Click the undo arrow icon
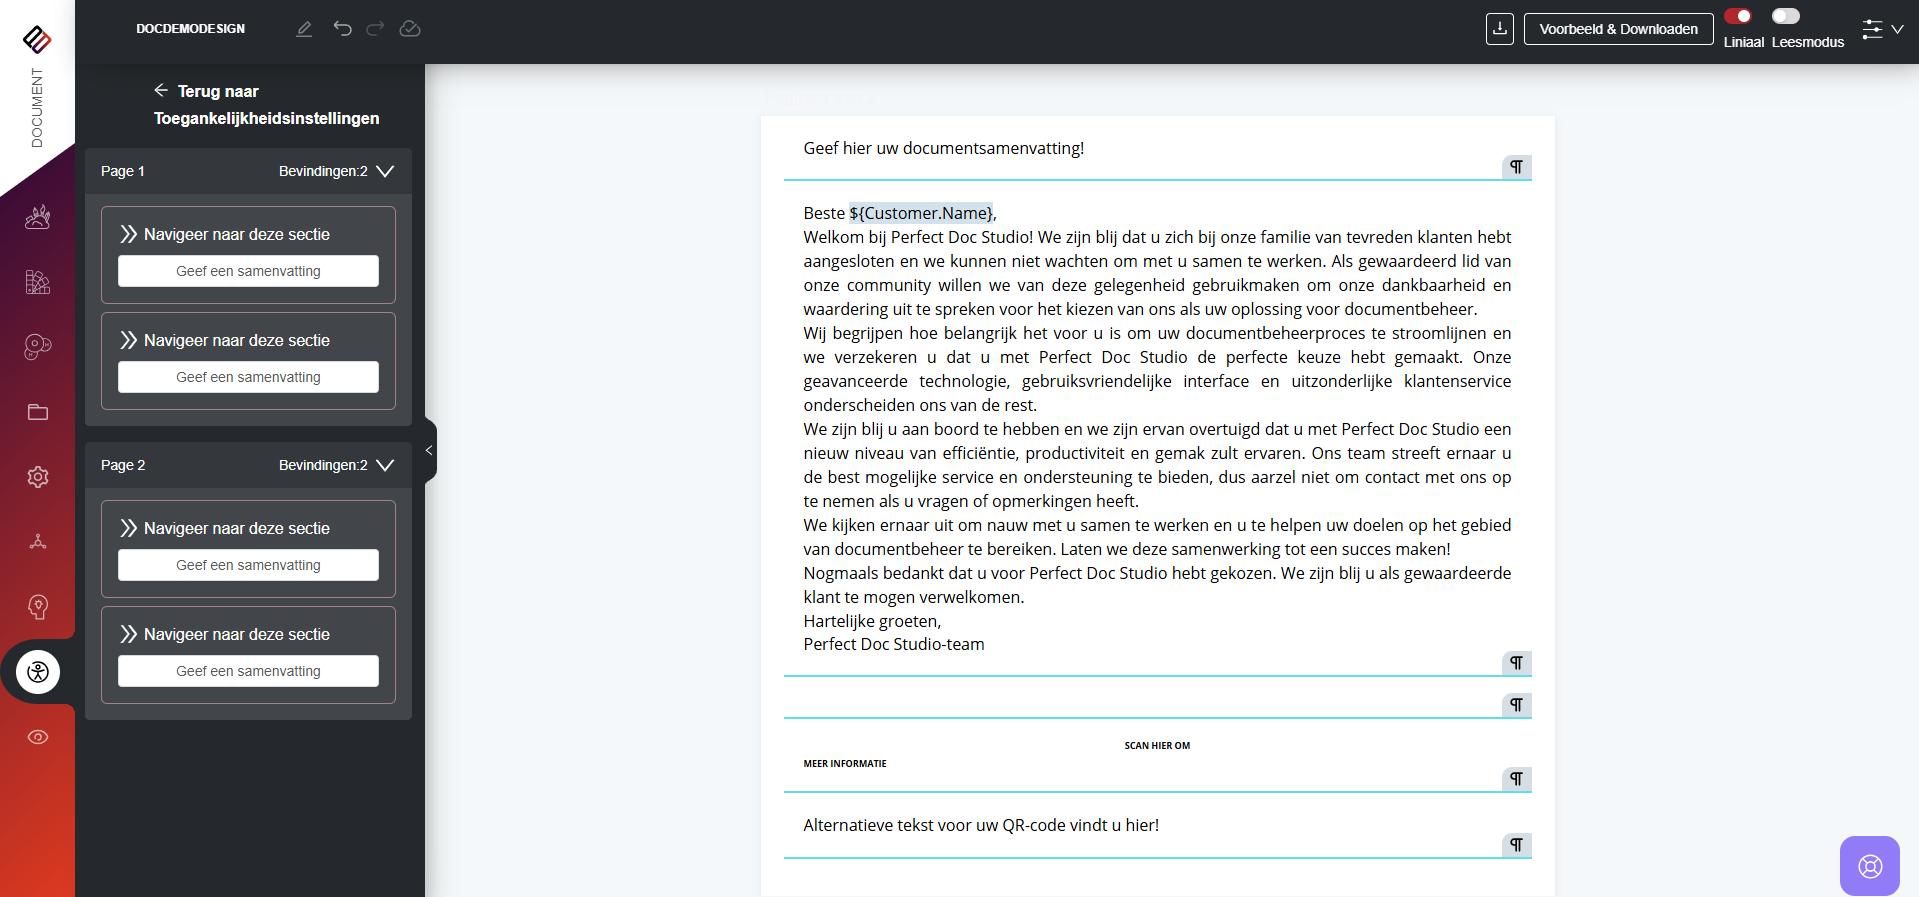1919x897 pixels. 342,29
